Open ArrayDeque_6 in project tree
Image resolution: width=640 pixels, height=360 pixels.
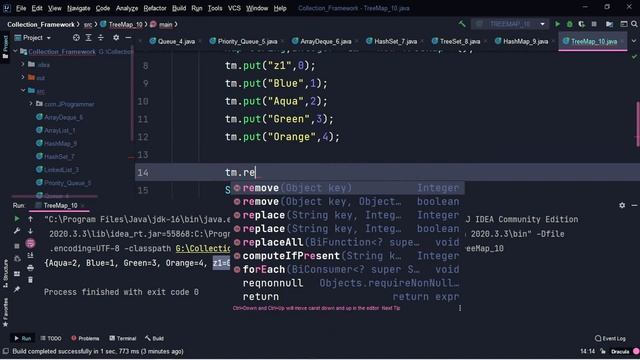[x=63, y=117]
